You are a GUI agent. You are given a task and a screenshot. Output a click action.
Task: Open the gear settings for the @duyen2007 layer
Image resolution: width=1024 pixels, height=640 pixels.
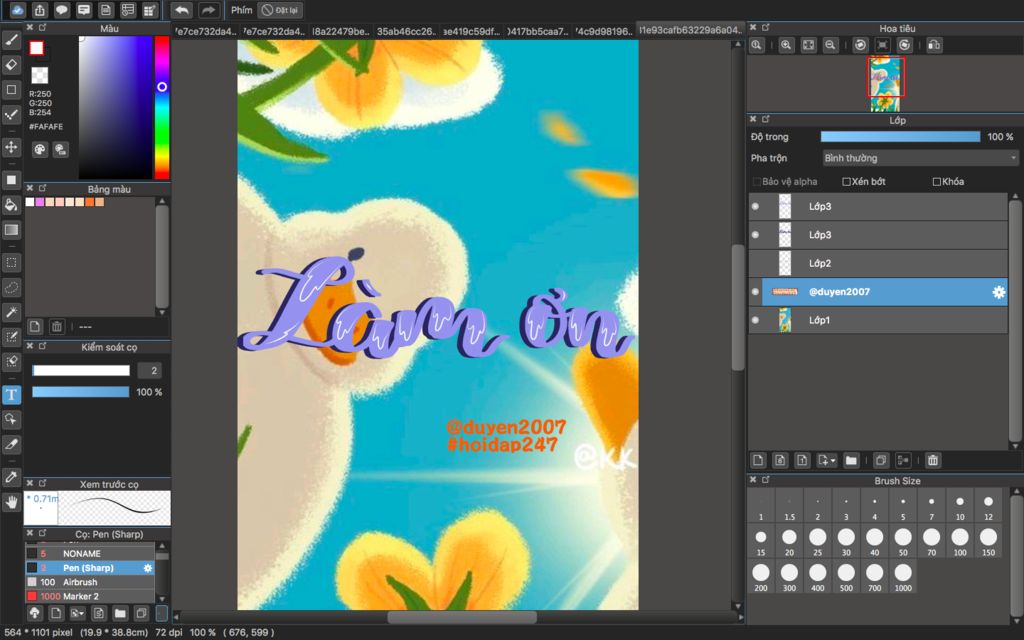tap(997, 292)
